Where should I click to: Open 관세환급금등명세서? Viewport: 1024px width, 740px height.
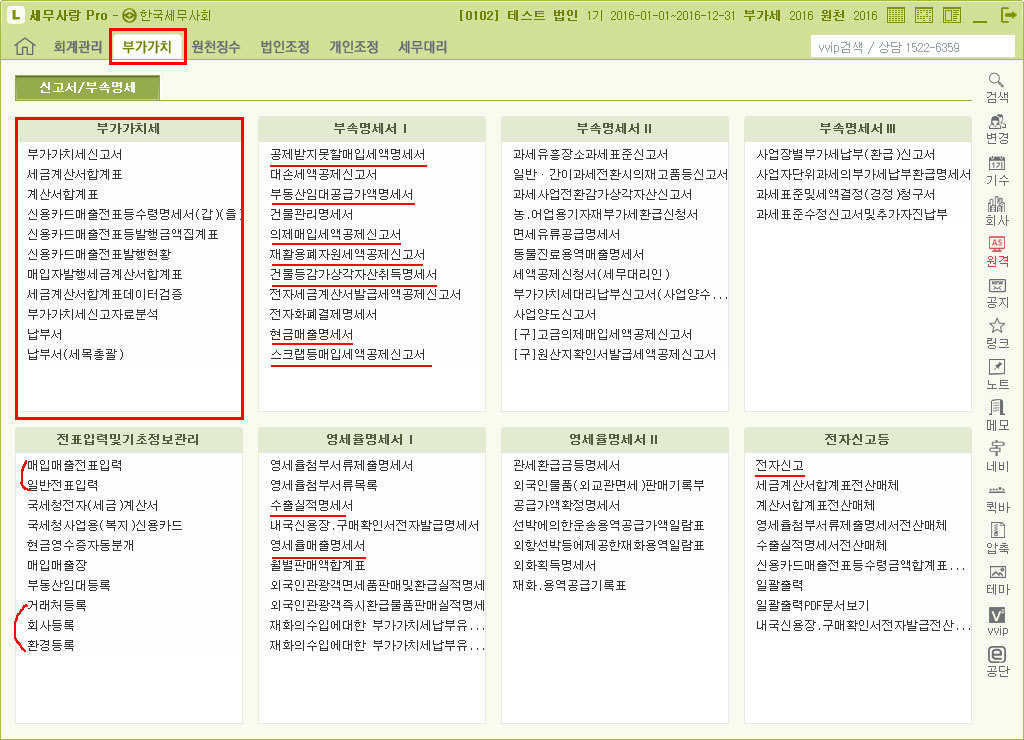pyautogui.click(x=566, y=466)
